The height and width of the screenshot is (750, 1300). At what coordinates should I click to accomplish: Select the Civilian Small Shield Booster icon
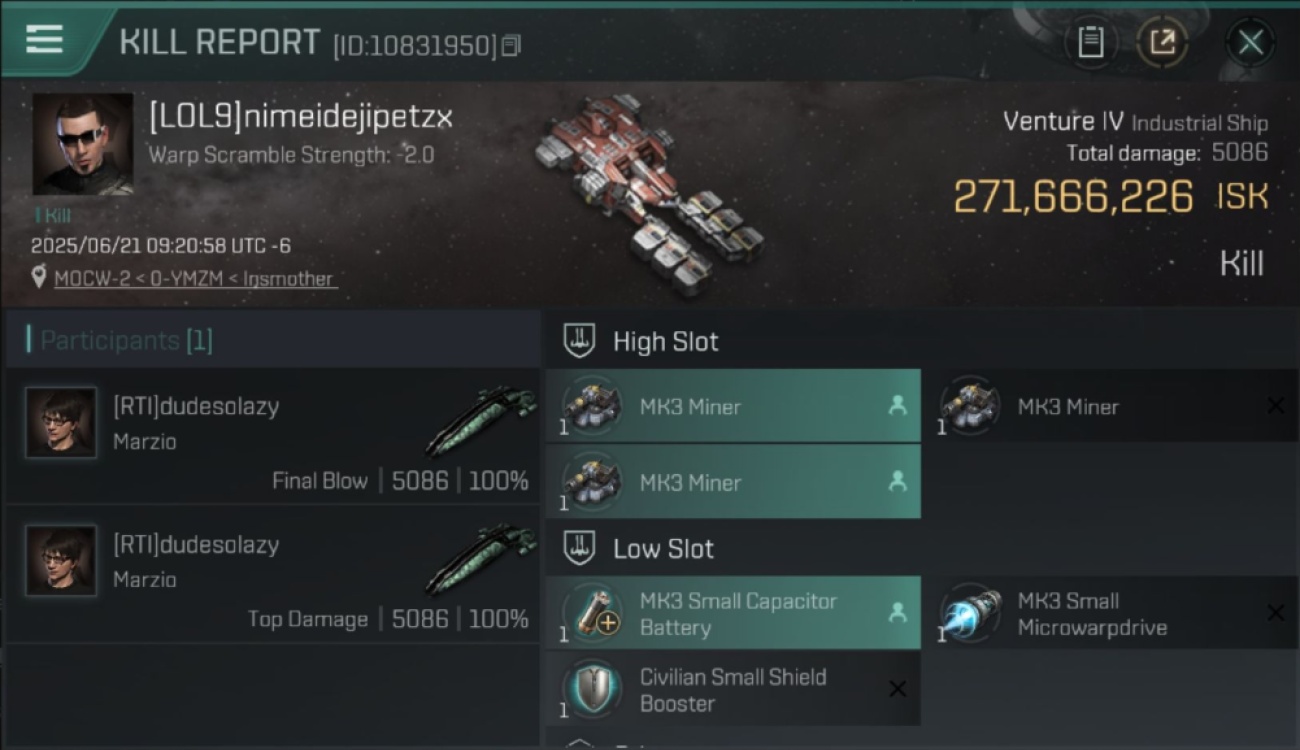[x=593, y=689]
